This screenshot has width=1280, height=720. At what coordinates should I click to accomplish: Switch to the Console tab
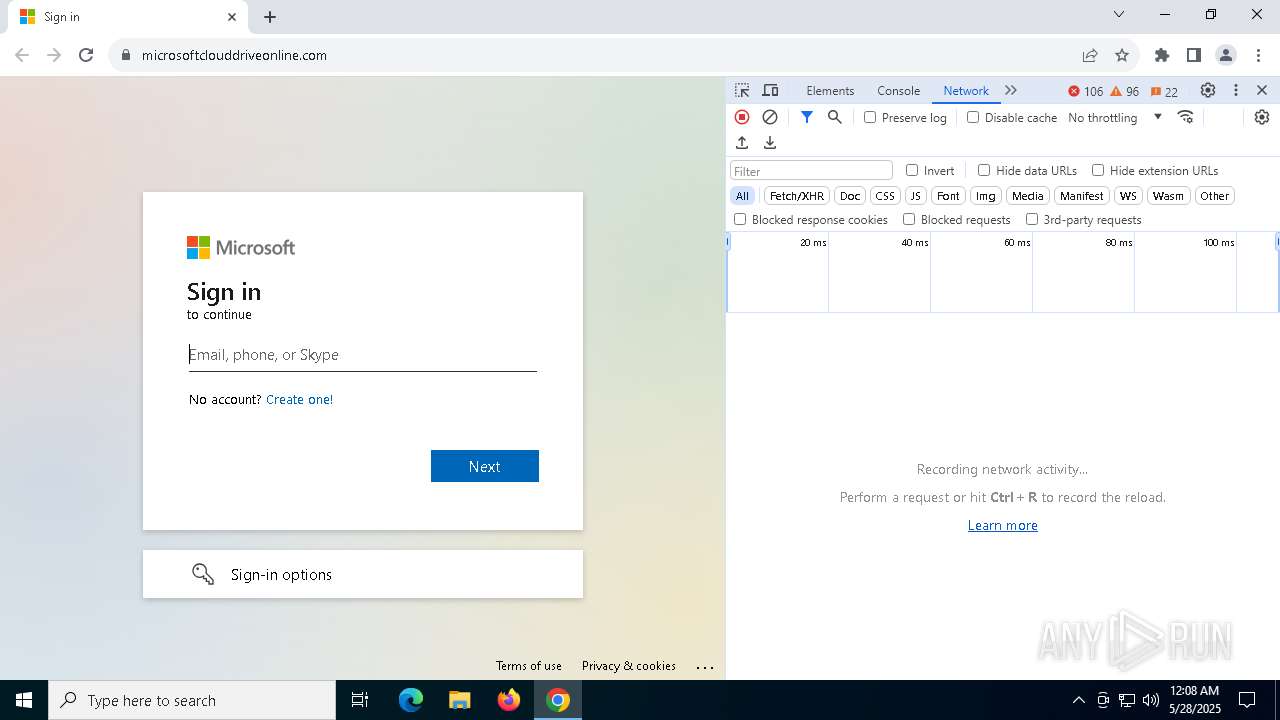point(898,90)
